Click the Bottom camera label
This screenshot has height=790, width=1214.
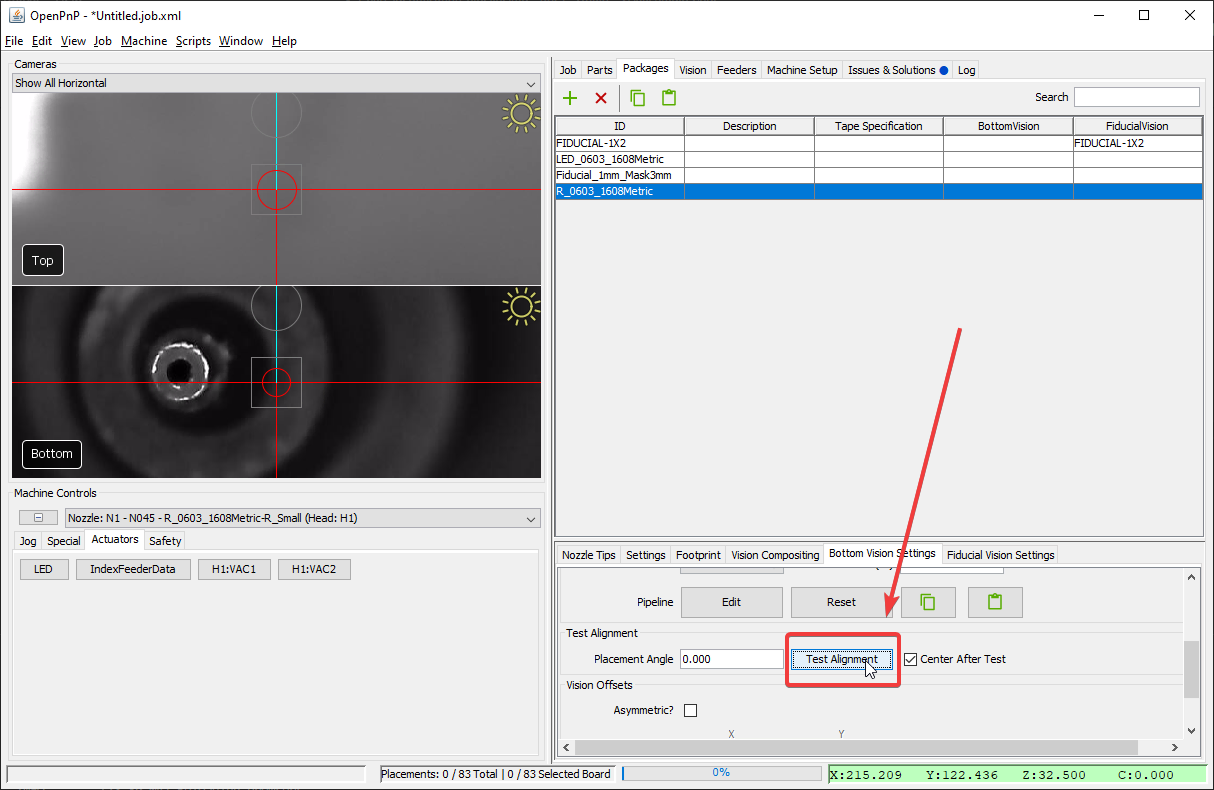click(52, 453)
